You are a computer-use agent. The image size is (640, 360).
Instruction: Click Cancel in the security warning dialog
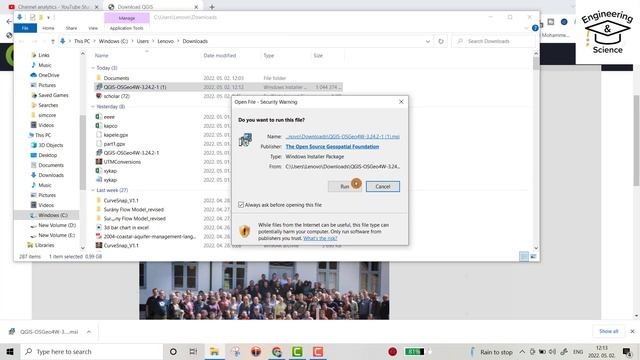click(382, 187)
